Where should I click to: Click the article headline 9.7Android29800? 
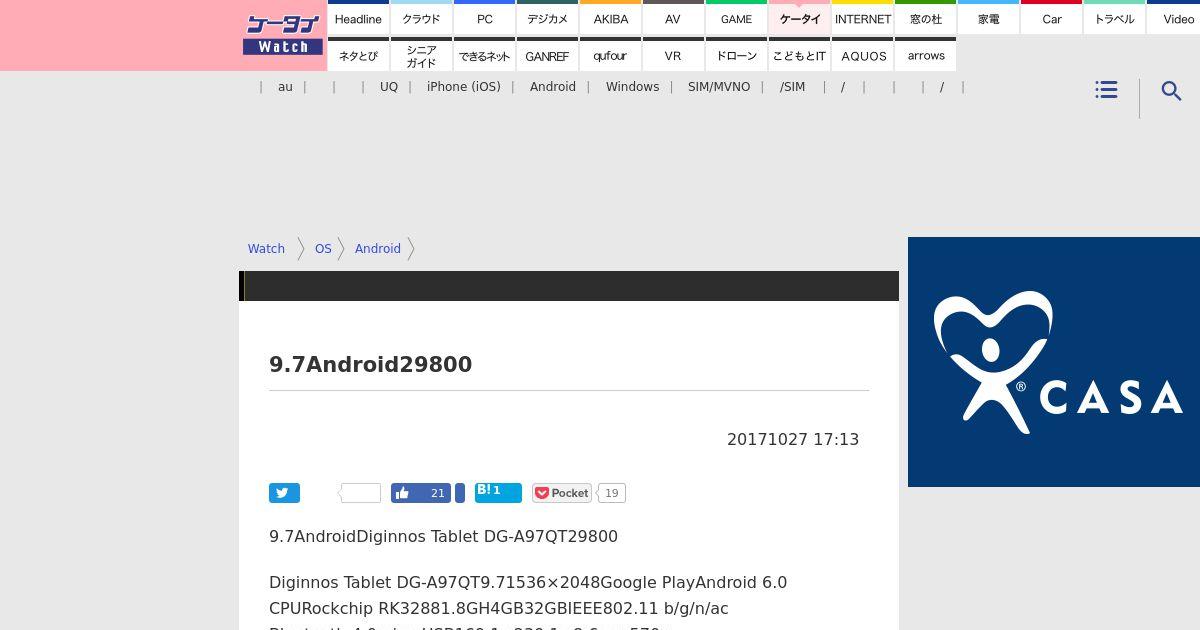(x=370, y=365)
